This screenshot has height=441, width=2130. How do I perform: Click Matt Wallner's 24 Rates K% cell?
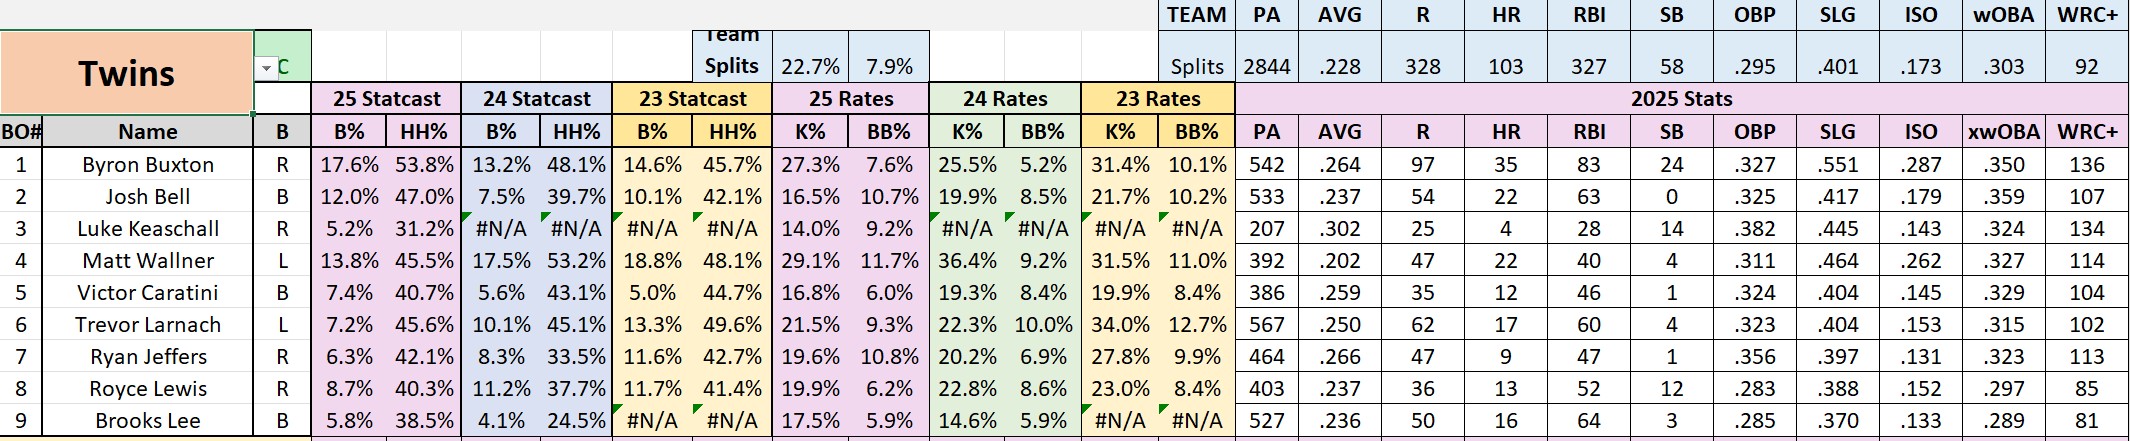(967, 261)
